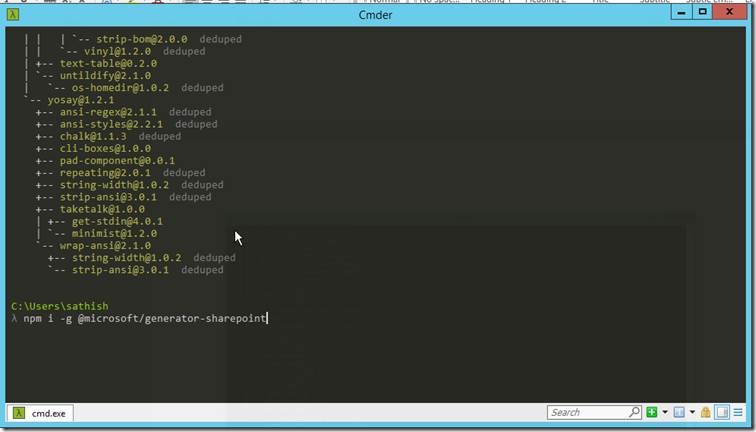Click the magnifier icon in Search box
Image resolution: width=756 pixels, height=432 pixels.
pos(634,412)
